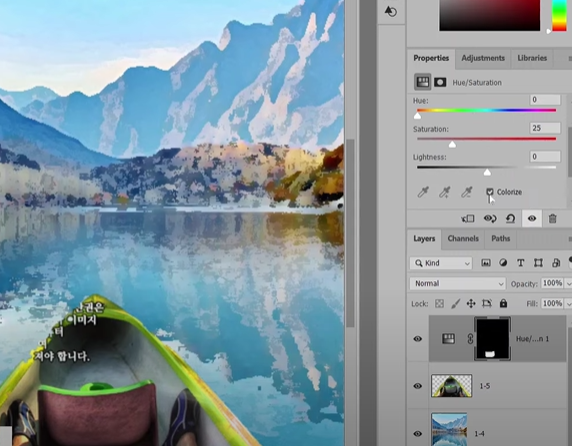The width and height of the screenshot is (572, 446).
Task: Hide the Hue/Saturation 1 layer
Action: (x=418, y=339)
